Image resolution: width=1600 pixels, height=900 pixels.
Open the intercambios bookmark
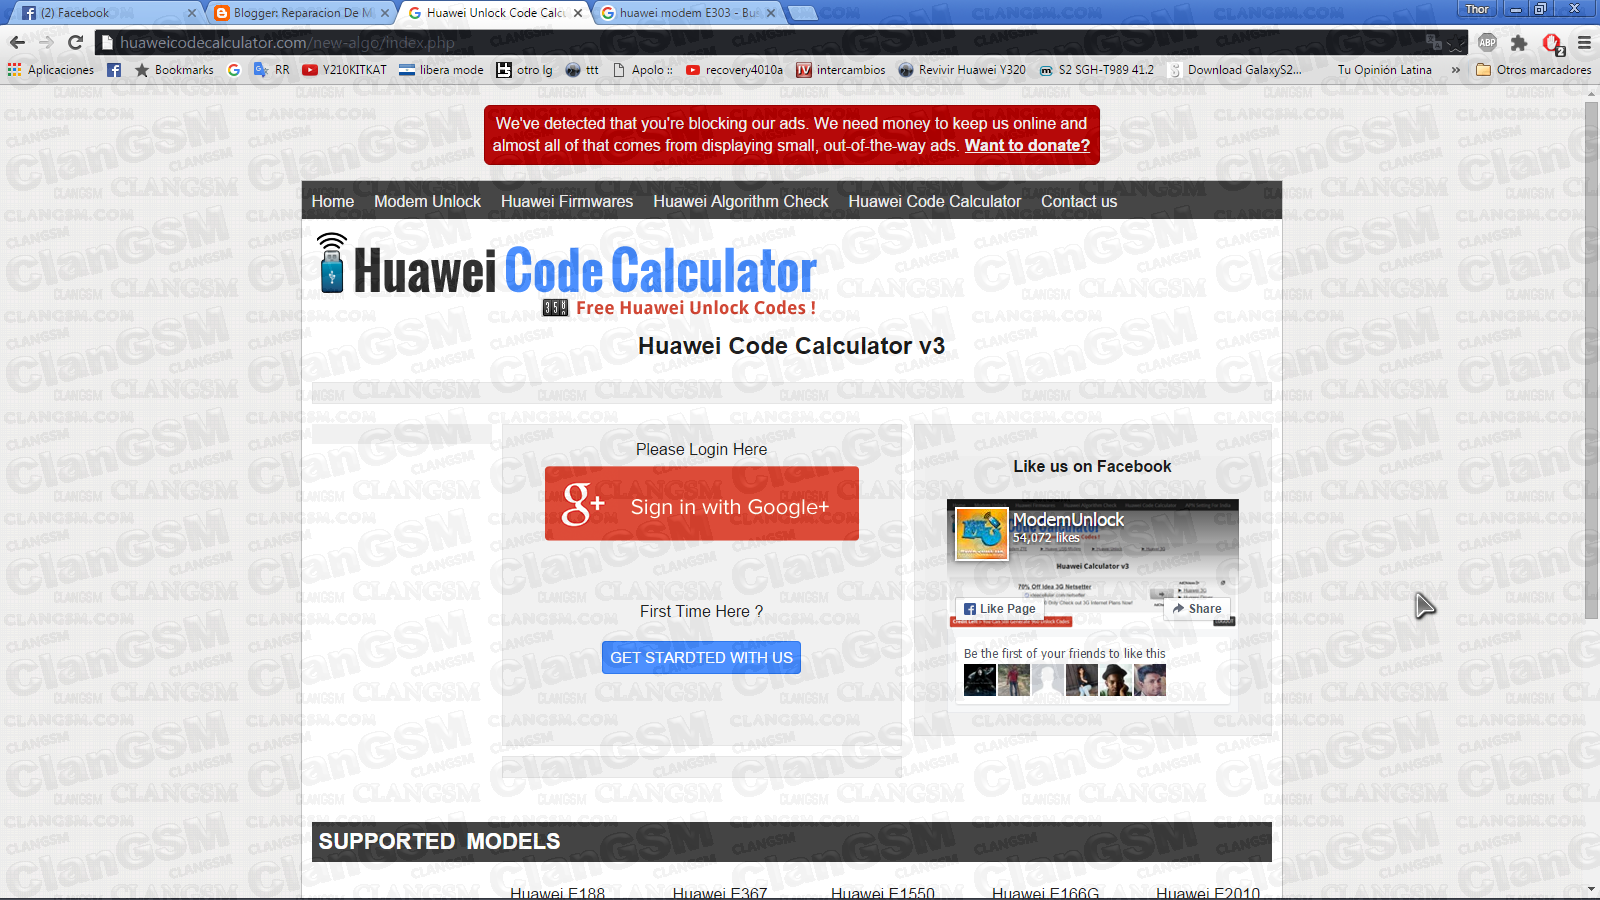841,70
